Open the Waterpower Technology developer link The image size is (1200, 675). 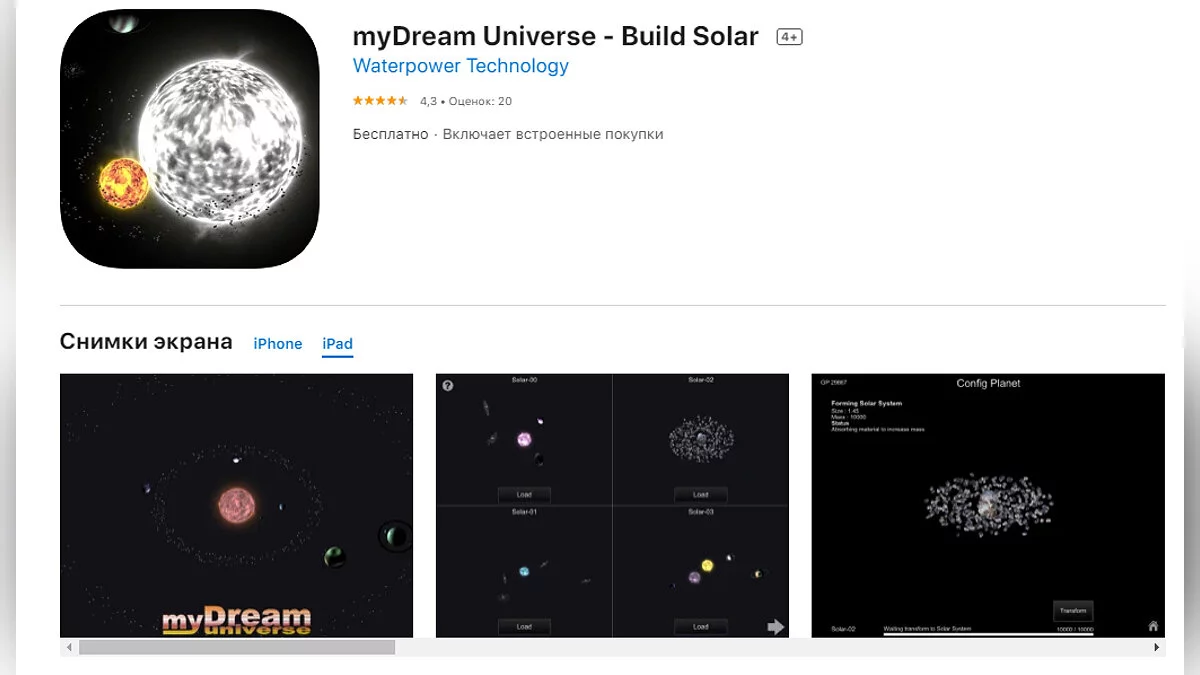click(x=461, y=66)
